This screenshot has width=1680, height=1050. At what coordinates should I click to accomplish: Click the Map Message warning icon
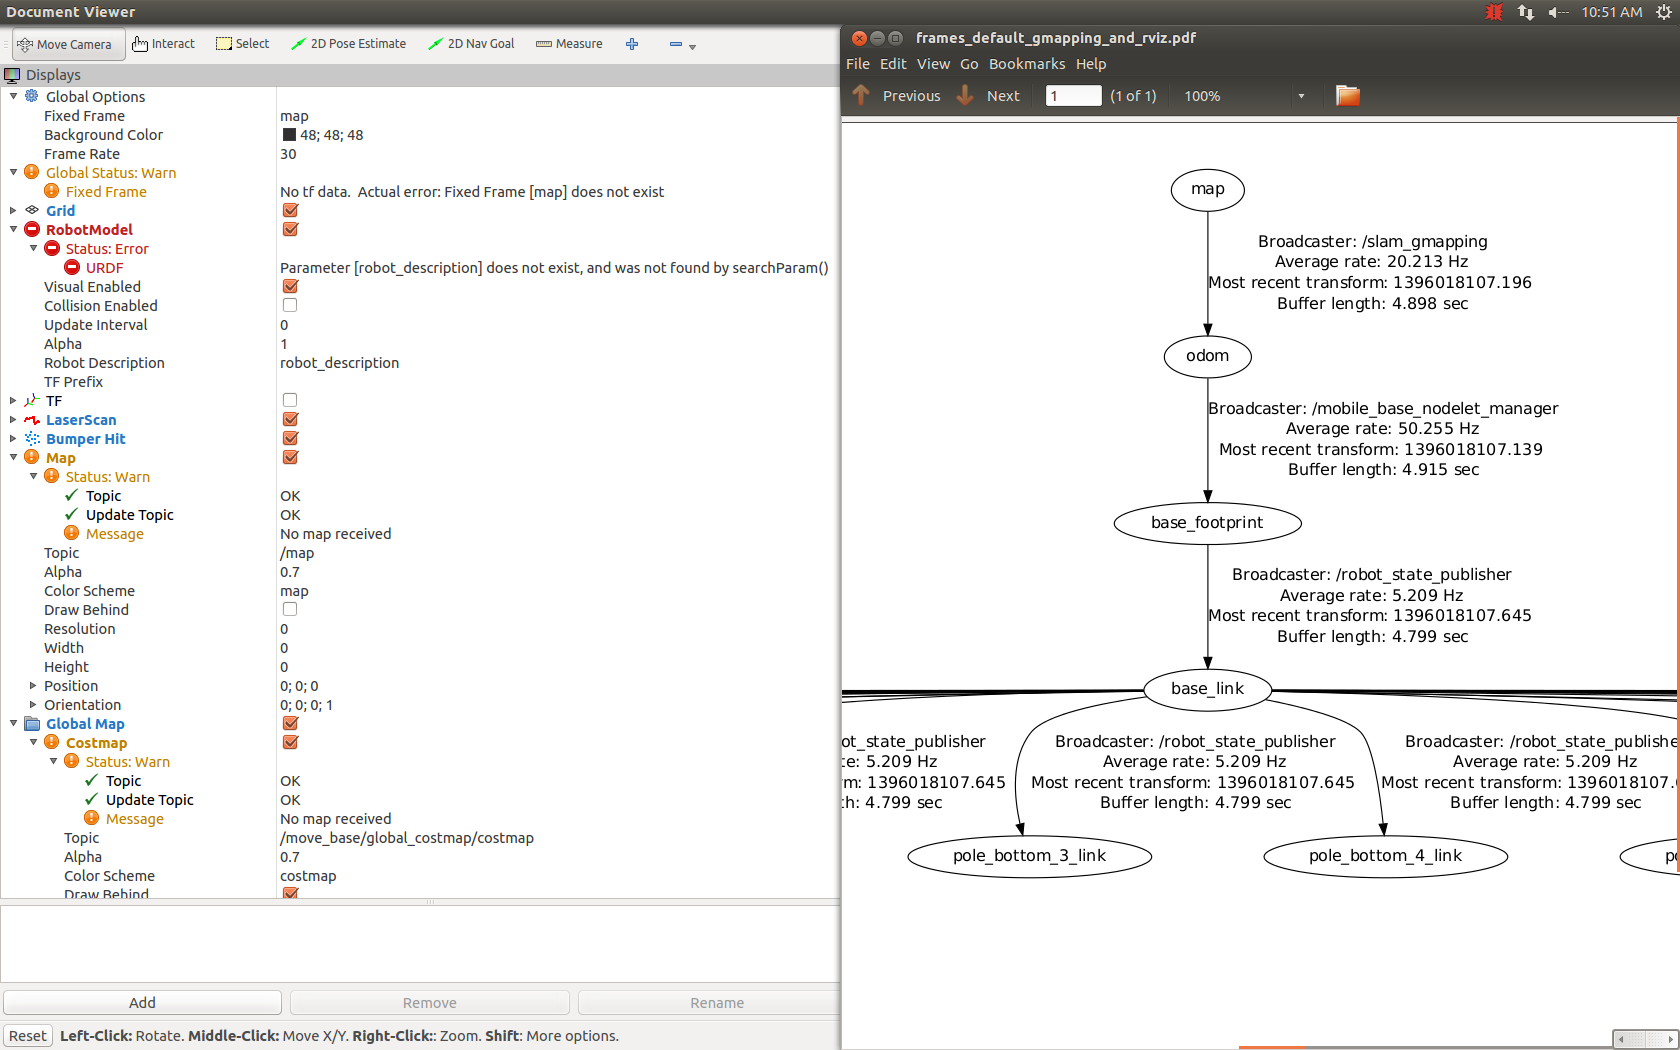(x=72, y=533)
